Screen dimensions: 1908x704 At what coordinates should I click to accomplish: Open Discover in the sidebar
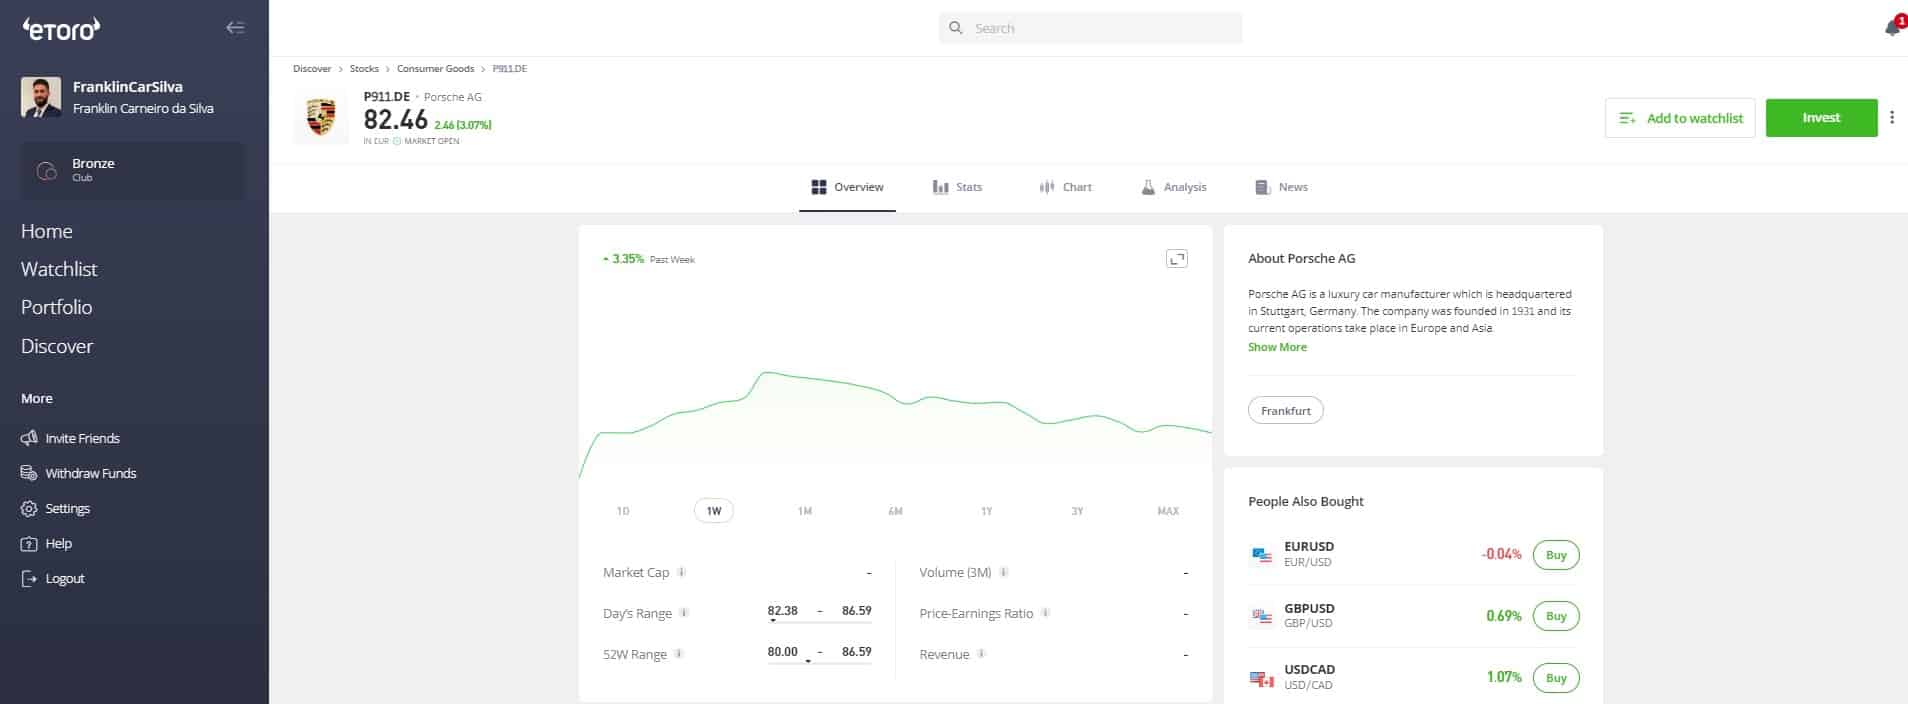[x=57, y=346]
